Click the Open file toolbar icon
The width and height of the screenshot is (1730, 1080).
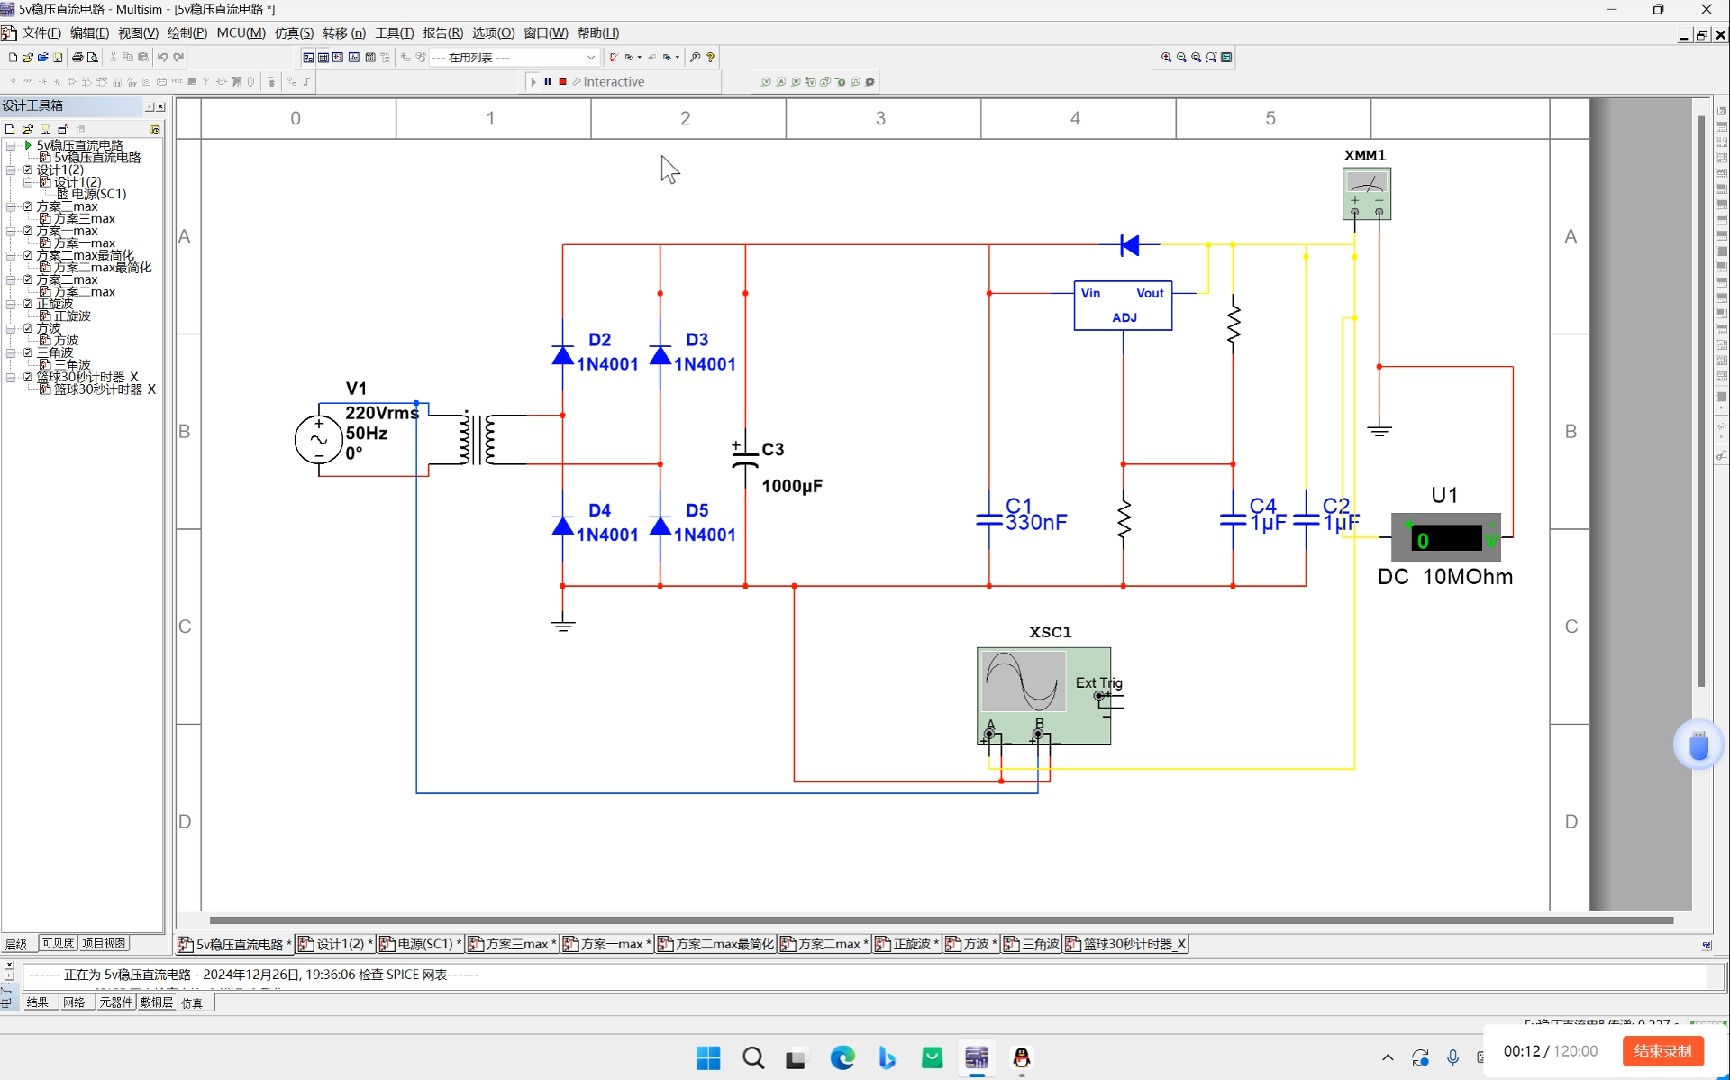click(x=27, y=57)
